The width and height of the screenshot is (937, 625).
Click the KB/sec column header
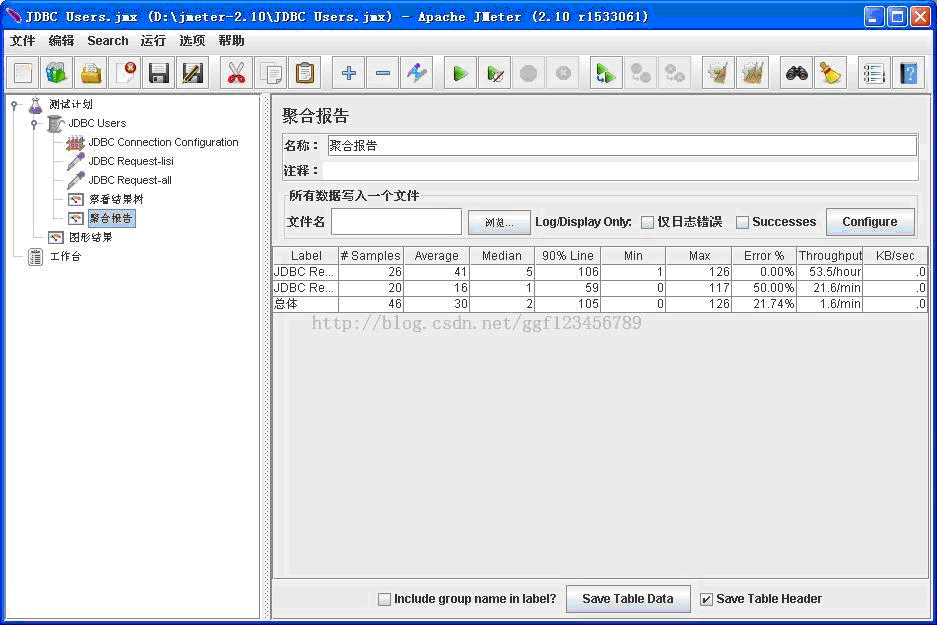[895, 256]
